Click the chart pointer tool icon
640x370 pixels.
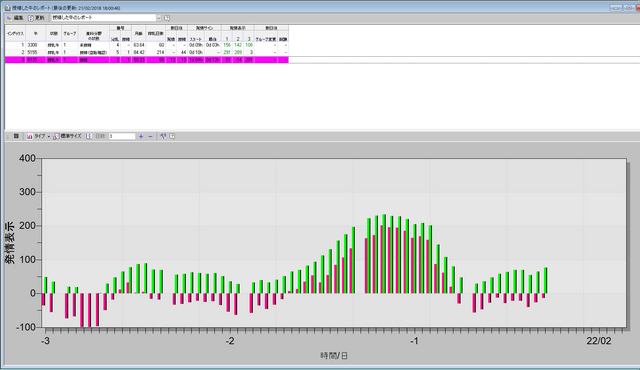click(163, 136)
